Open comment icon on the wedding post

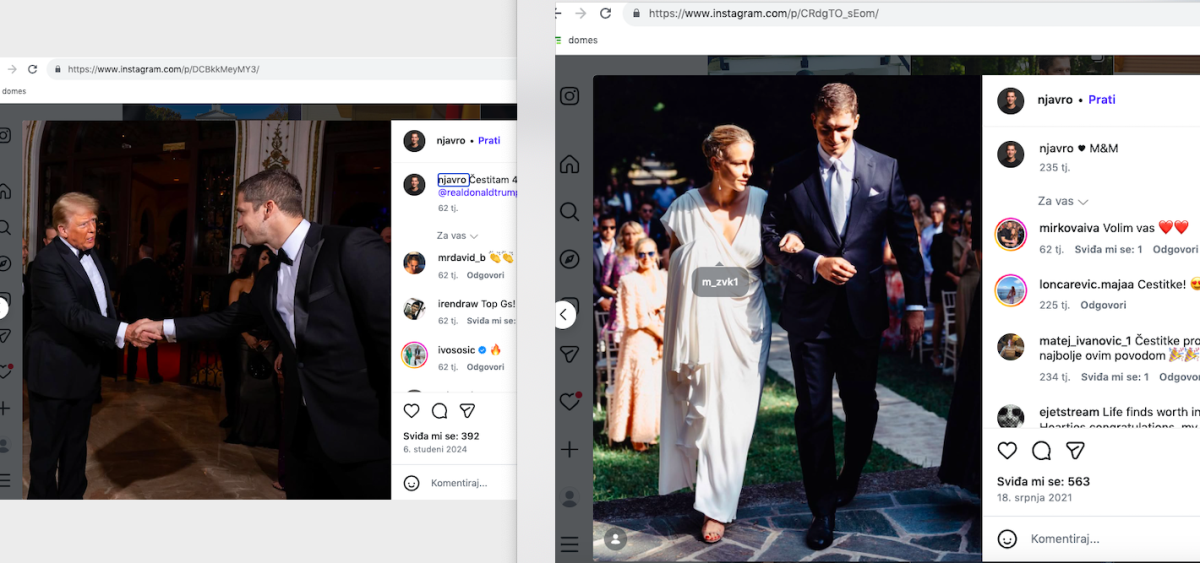tap(1041, 450)
